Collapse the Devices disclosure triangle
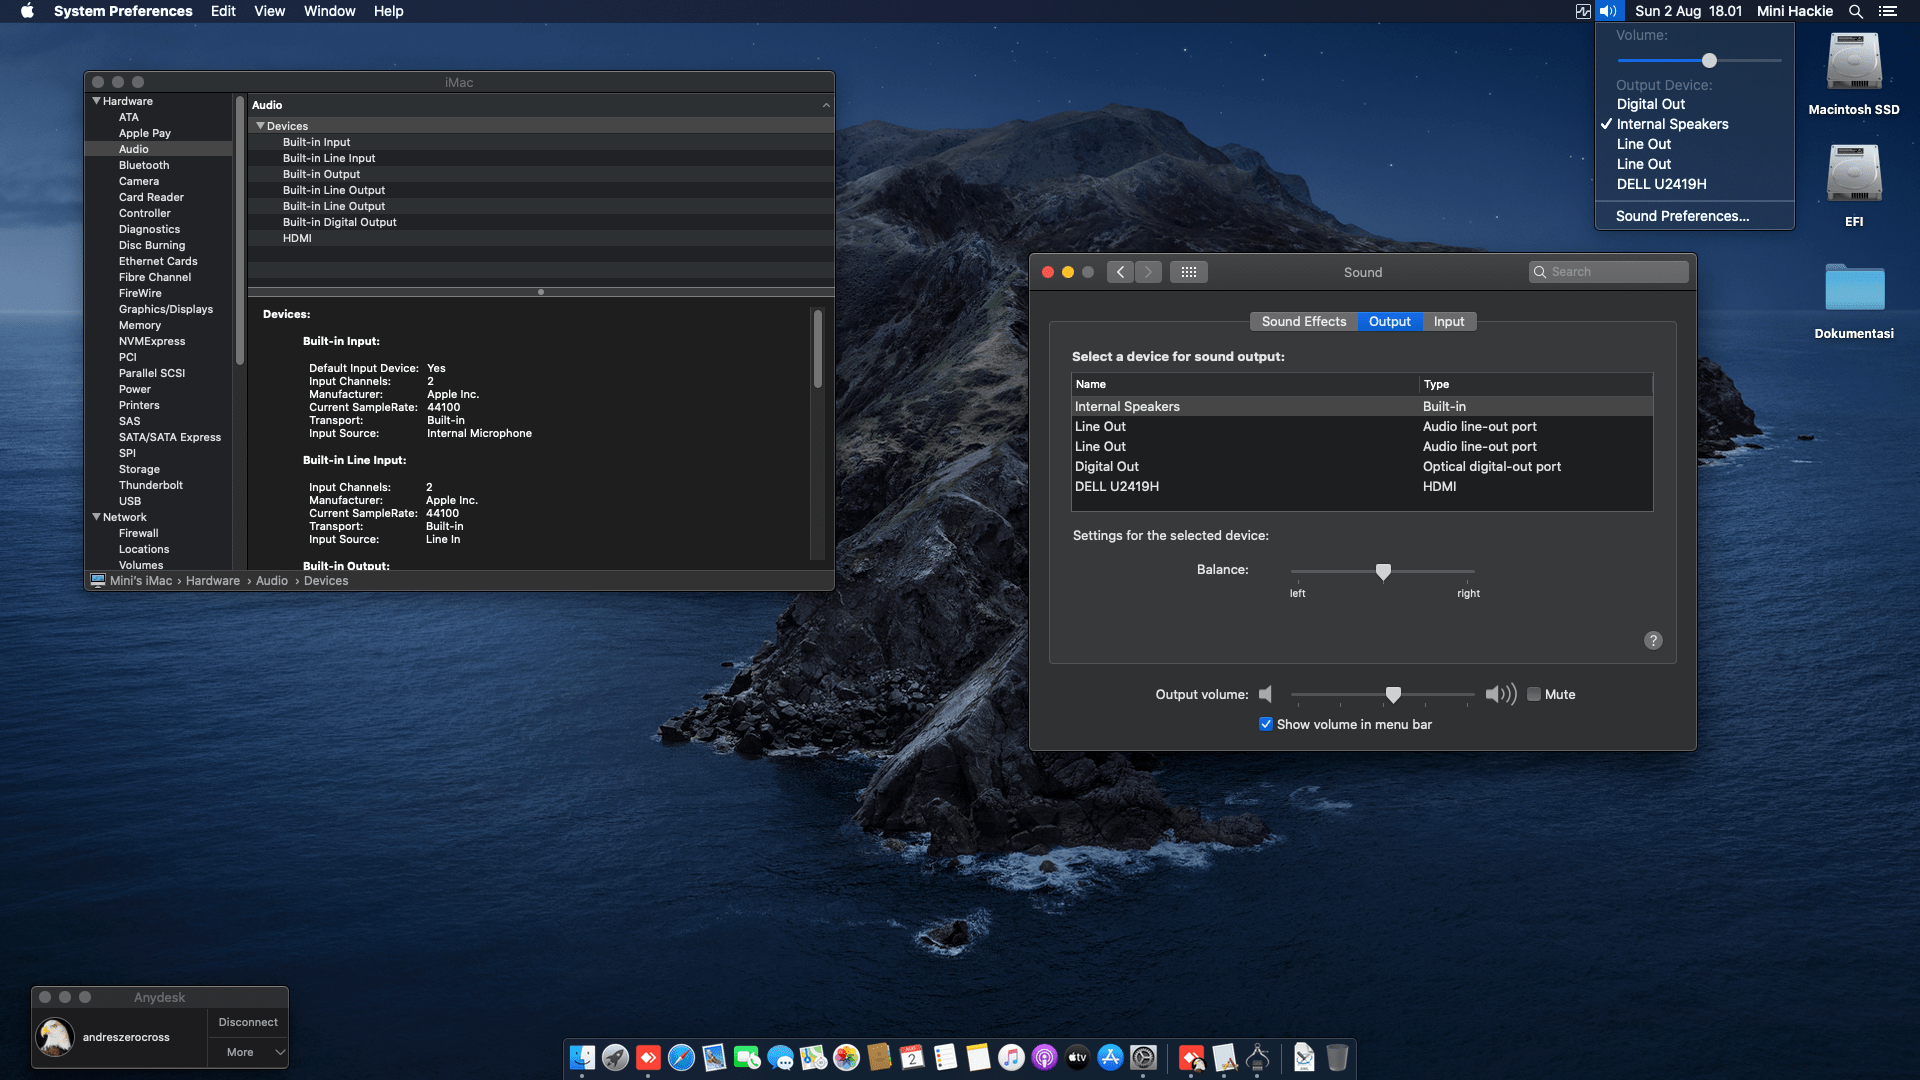The width and height of the screenshot is (1920, 1080). (260, 126)
